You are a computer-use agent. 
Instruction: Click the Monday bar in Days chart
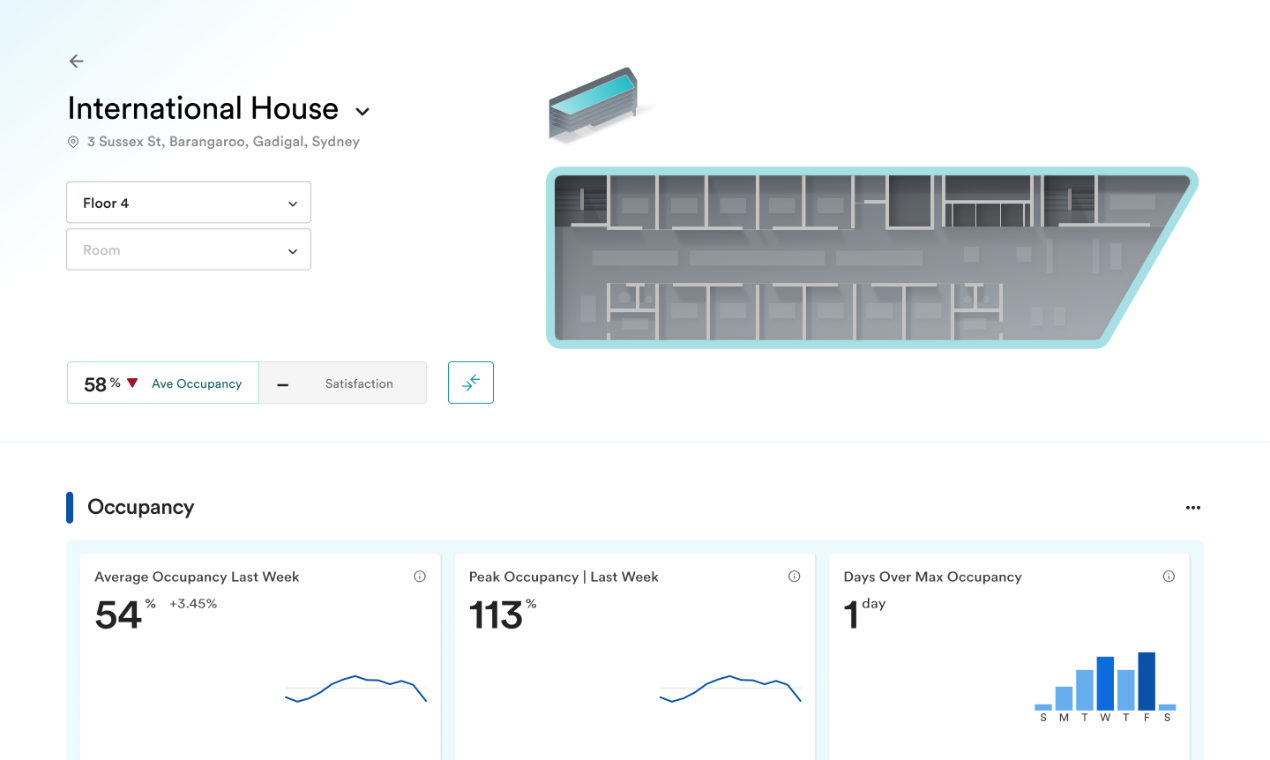pos(1064,698)
